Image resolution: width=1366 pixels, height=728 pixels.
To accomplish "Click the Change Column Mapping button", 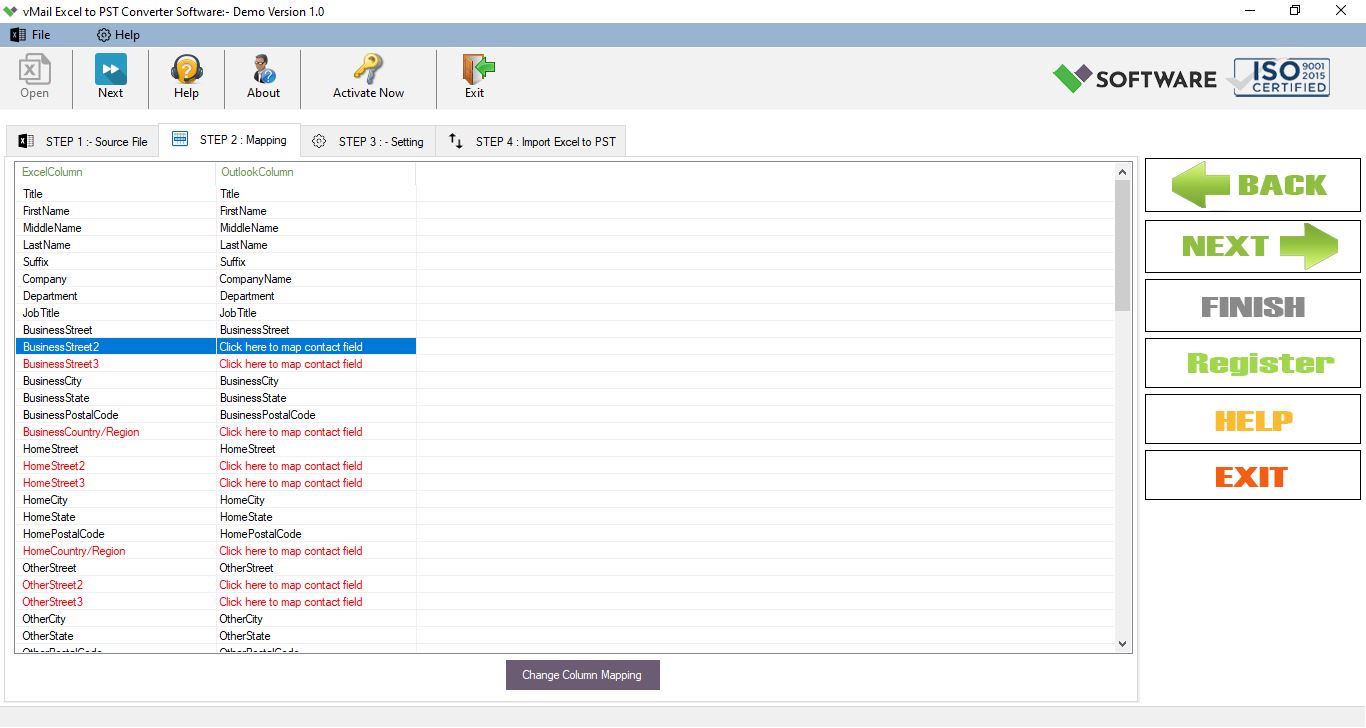I will pyautogui.click(x=582, y=675).
